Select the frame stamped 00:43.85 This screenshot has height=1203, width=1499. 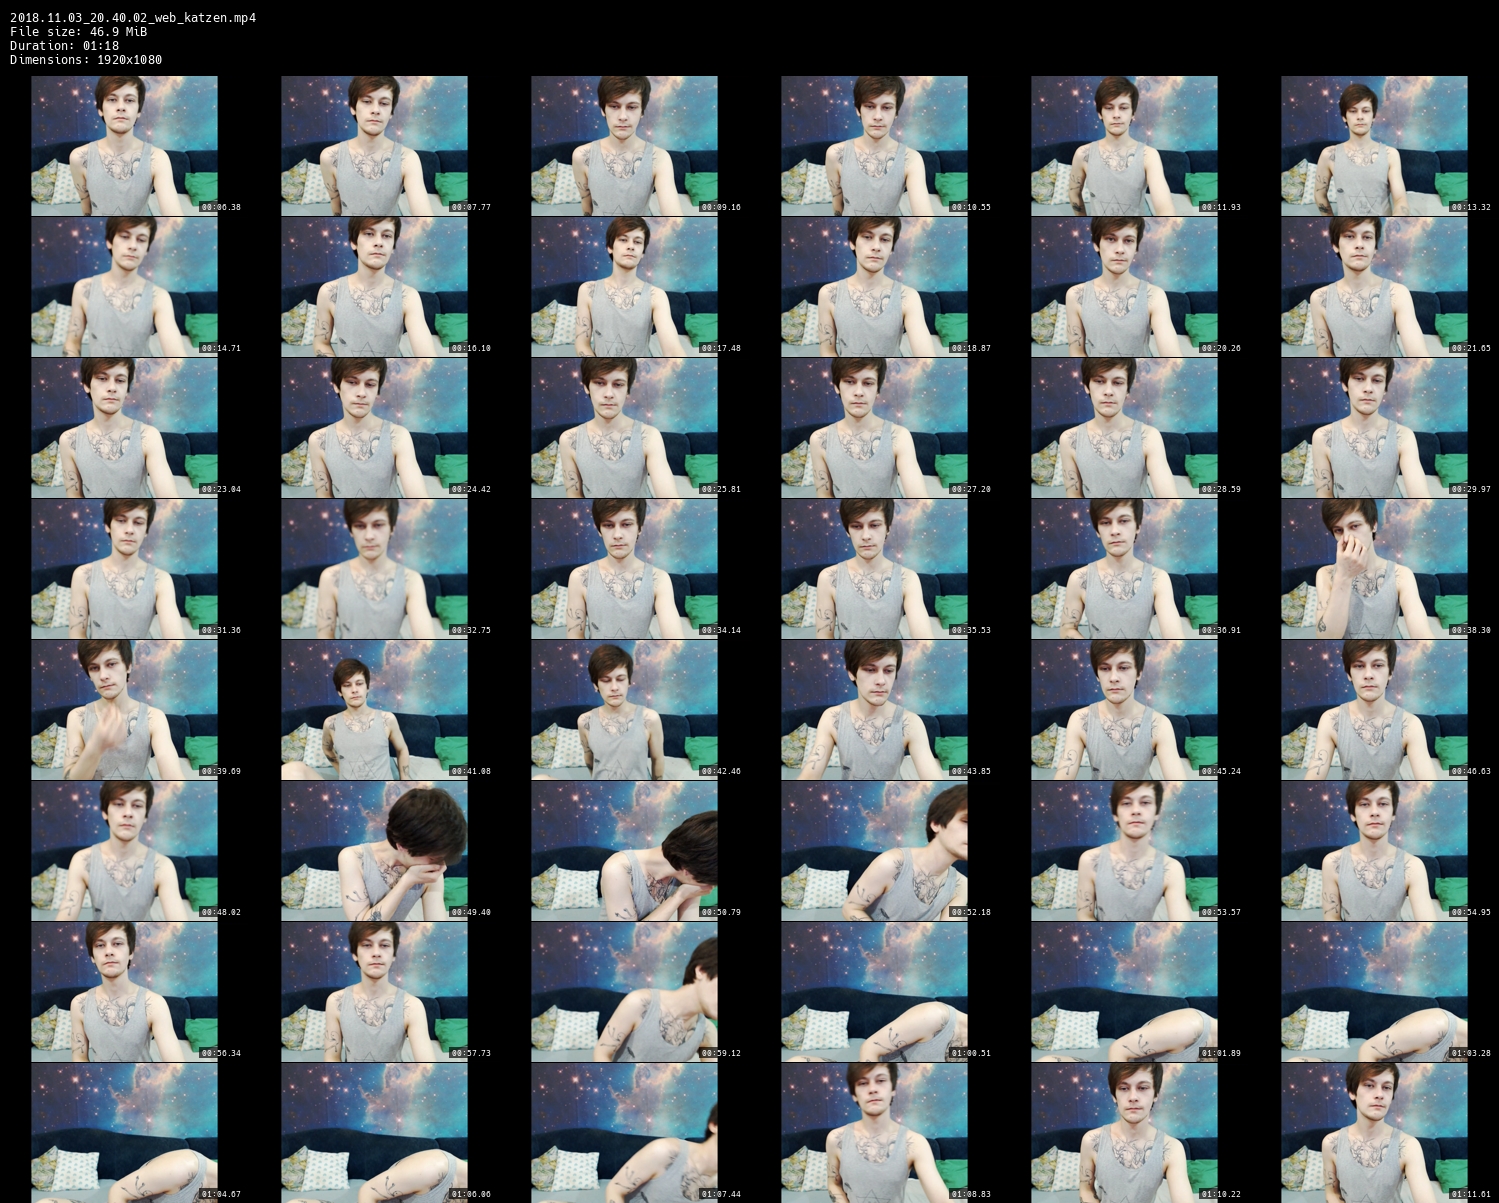pyautogui.click(x=874, y=710)
